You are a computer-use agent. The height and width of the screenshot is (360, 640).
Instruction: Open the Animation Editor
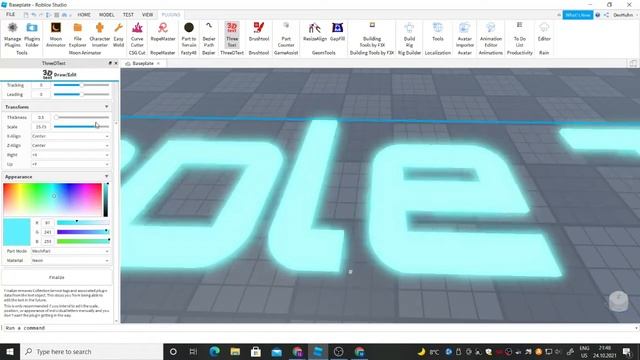(491, 34)
